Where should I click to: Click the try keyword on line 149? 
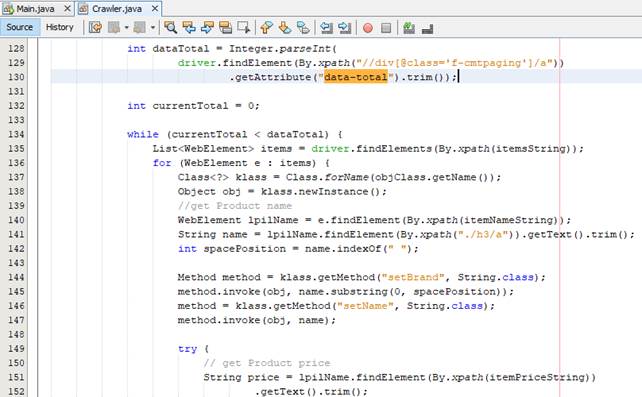click(x=187, y=349)
